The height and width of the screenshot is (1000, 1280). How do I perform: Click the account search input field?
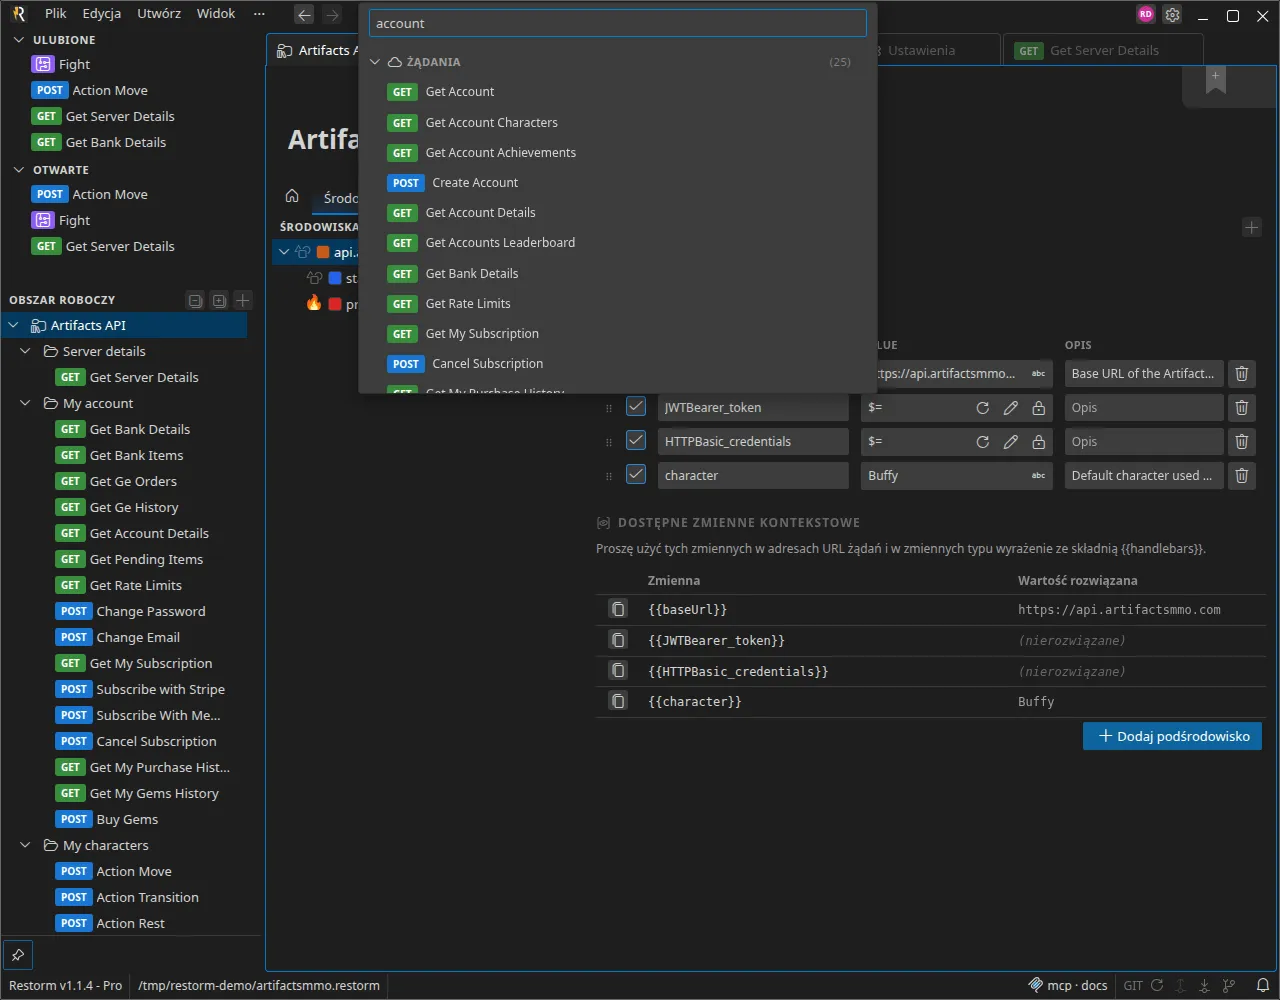tap(617, 23)
